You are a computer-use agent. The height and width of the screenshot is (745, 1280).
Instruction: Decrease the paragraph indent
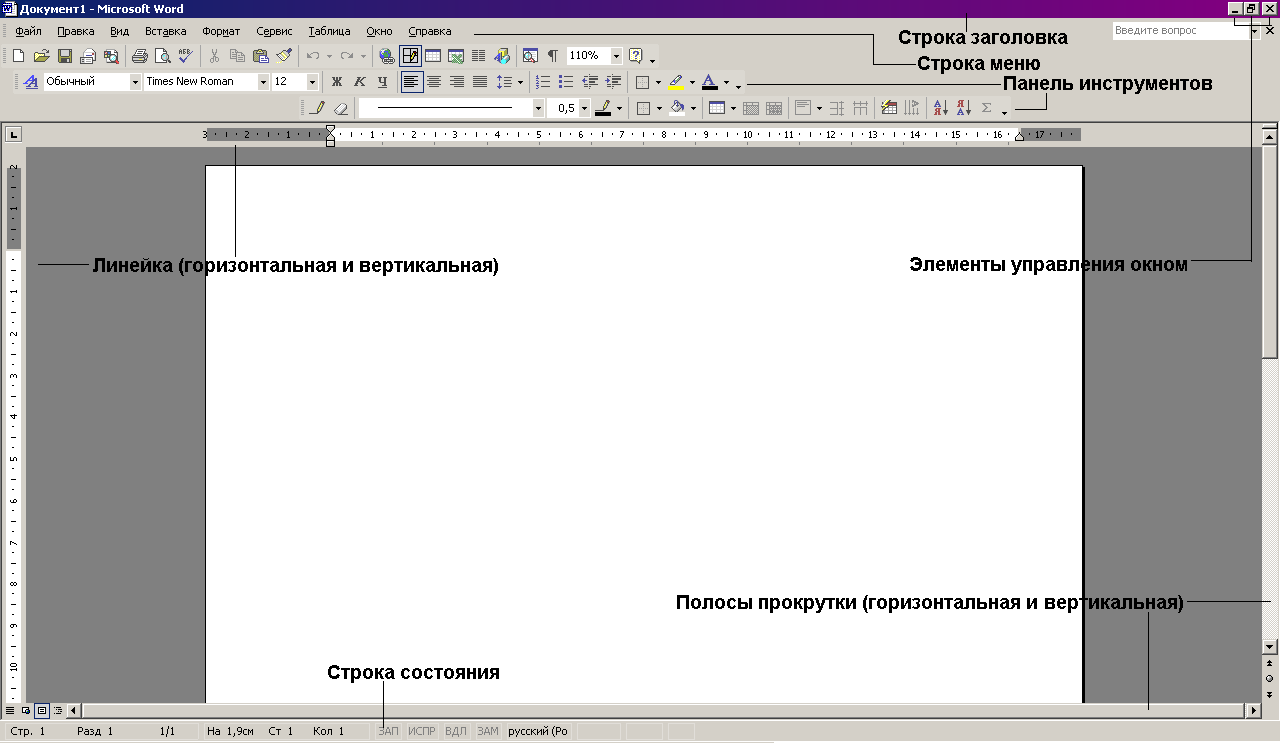590,82
